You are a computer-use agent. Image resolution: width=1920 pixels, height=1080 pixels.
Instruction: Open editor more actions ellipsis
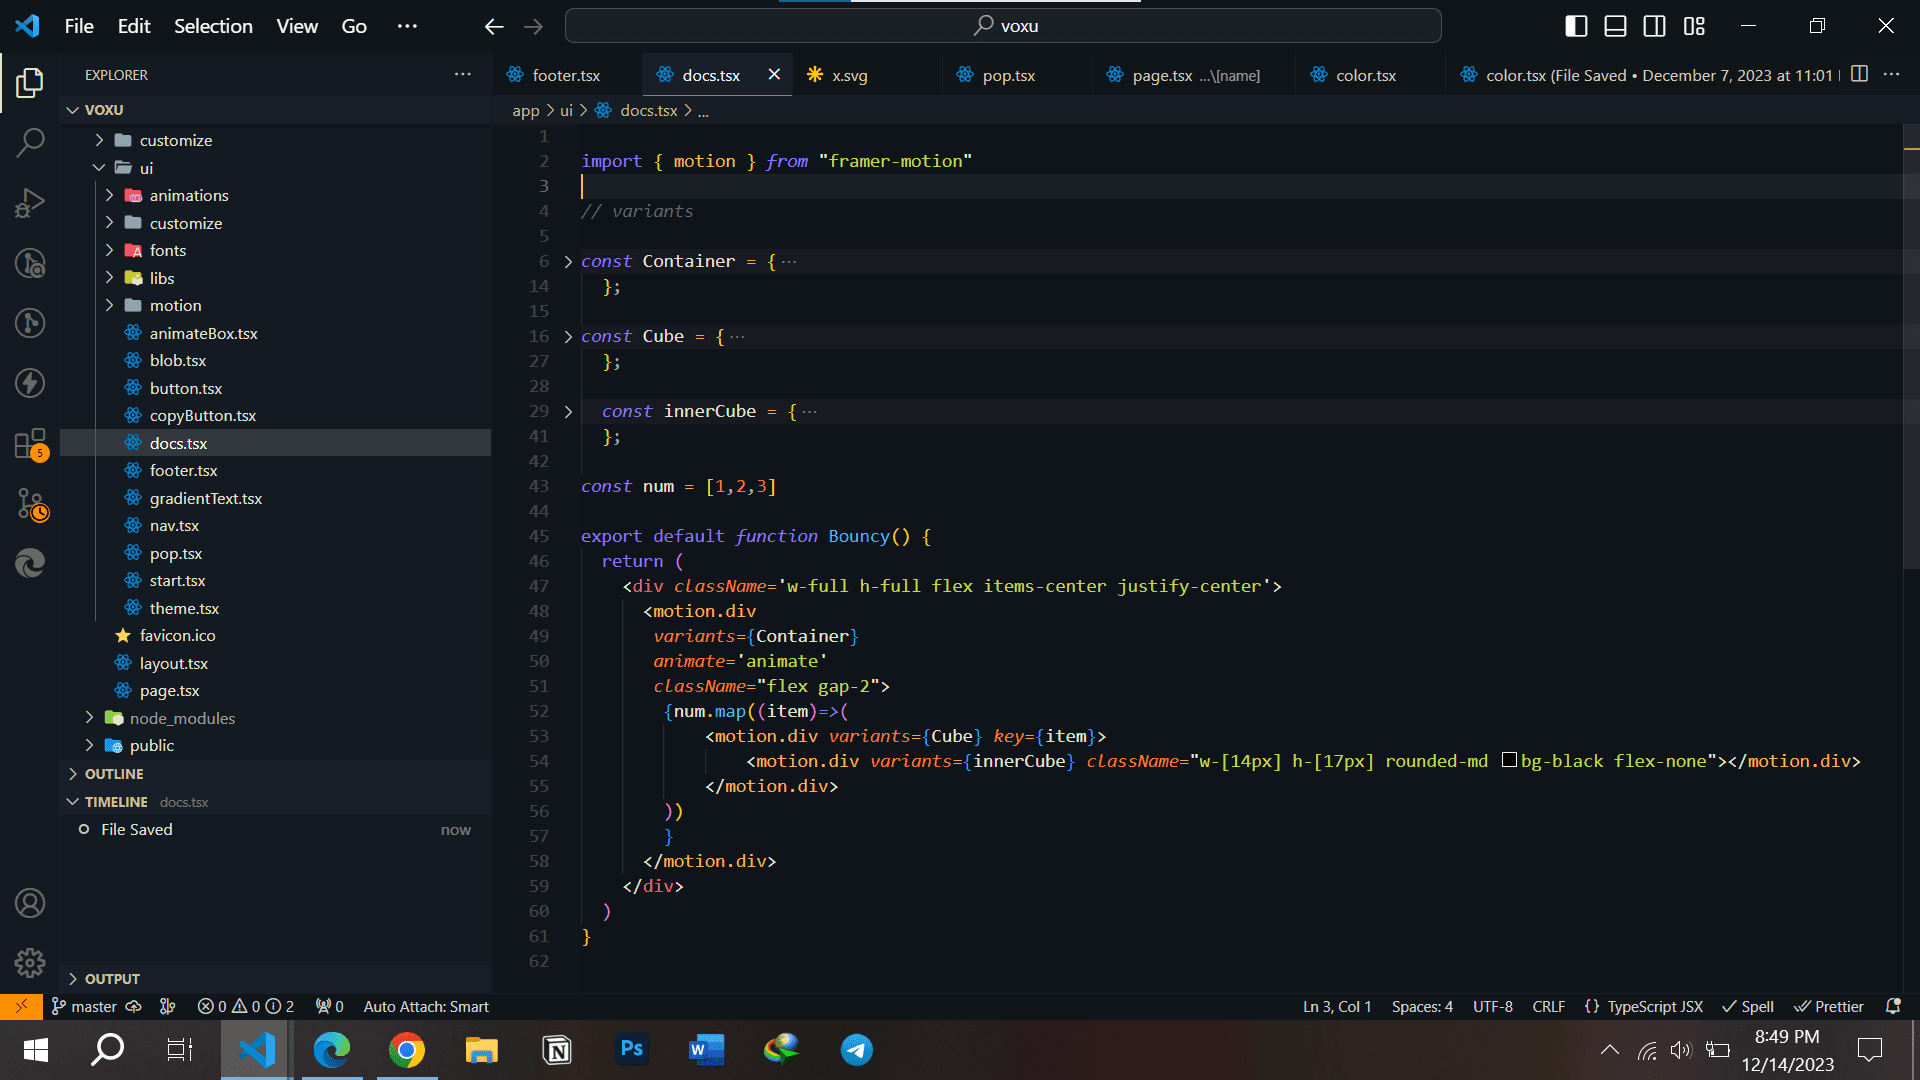tap(1891, 74)
